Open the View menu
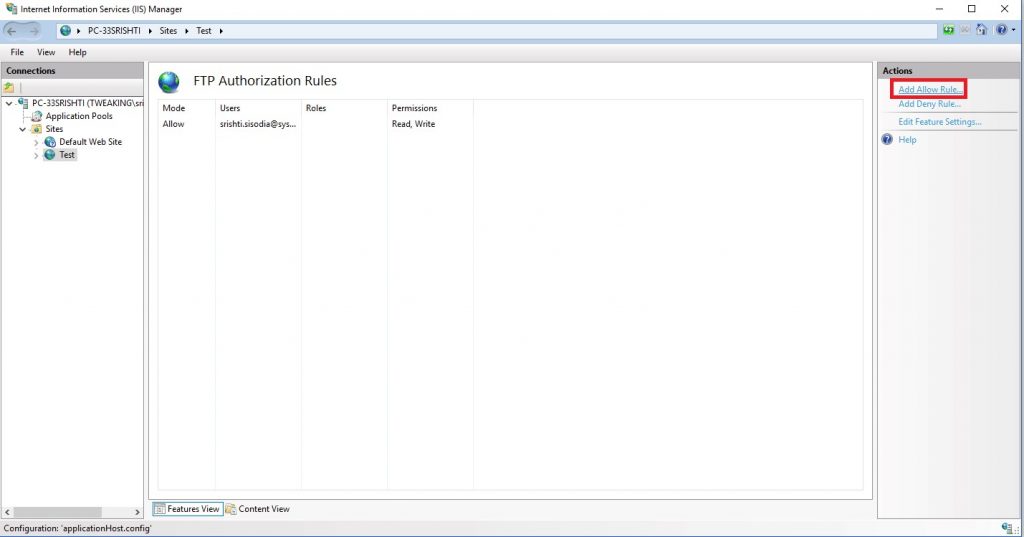The height and width of the screenshot is (537, 1024). pyautogui.click(x=46, y=52)
